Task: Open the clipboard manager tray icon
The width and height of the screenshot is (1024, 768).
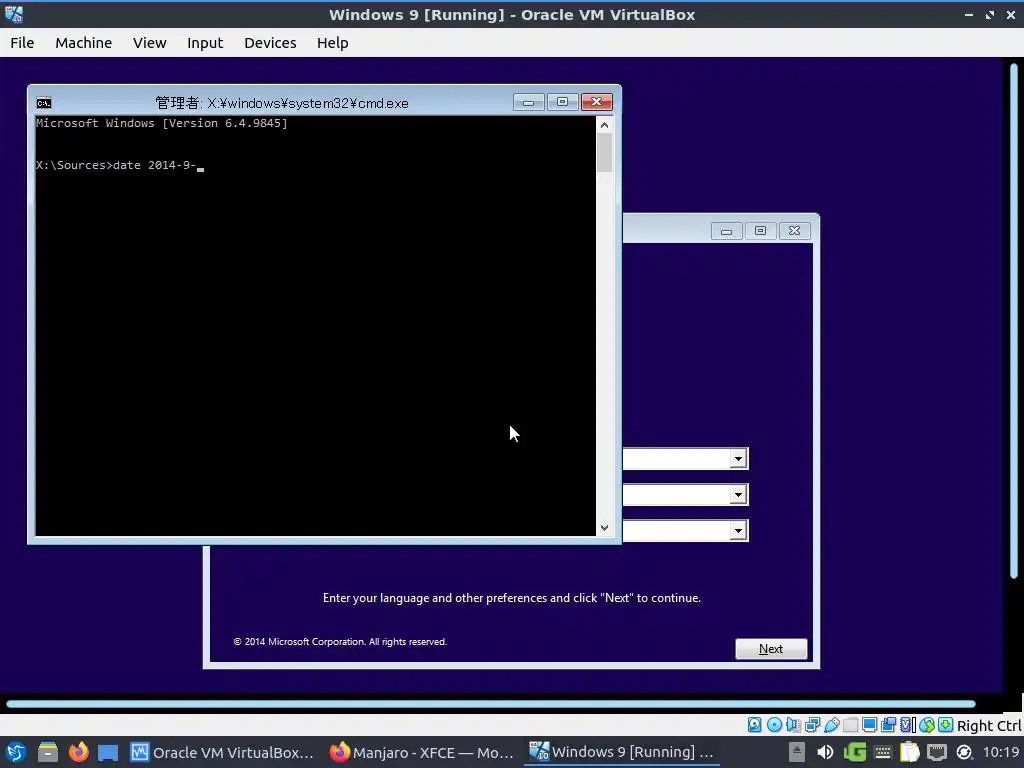Action: click(910, 752)
